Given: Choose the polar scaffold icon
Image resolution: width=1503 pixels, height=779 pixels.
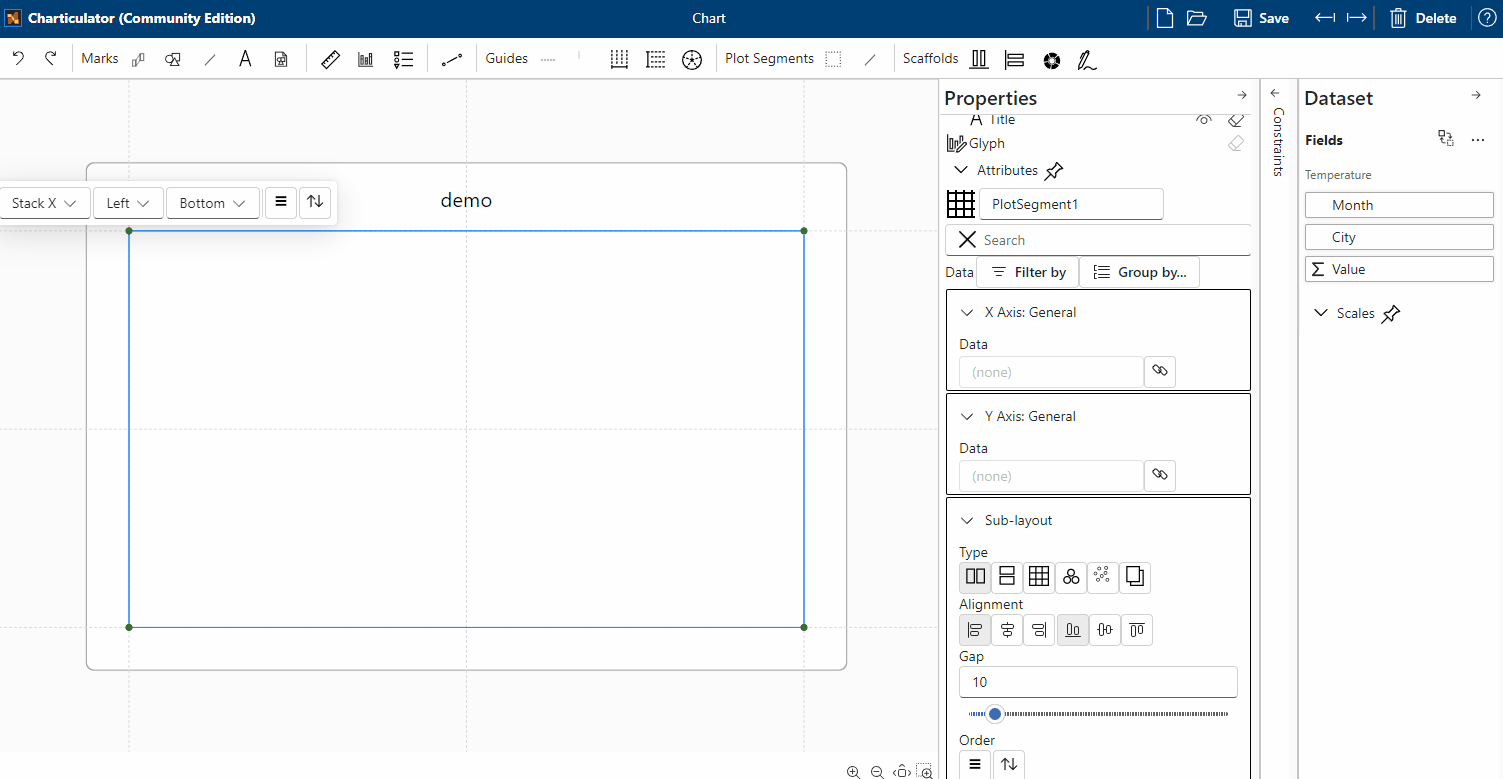Looking at the screenshot, I should coord(1051,60).
